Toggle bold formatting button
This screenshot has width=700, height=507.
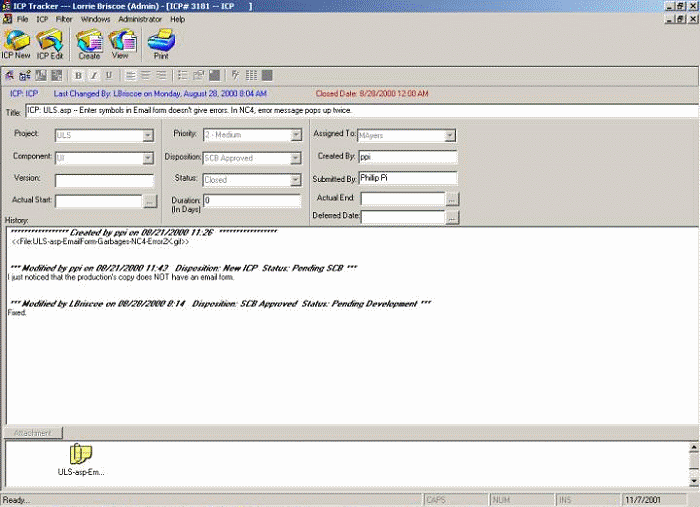[77, 75]
